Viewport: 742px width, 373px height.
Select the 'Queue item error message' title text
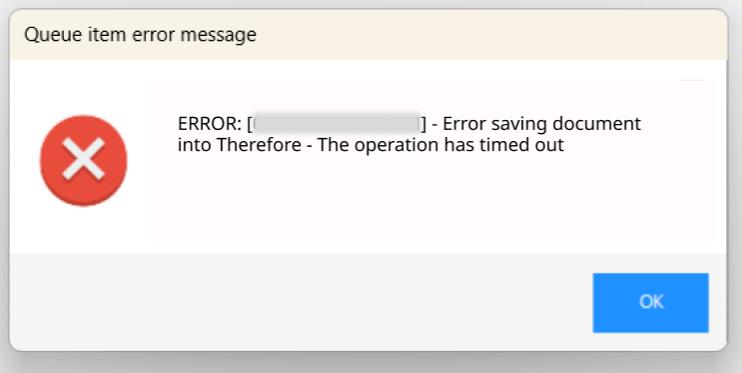tap(140, 35)
